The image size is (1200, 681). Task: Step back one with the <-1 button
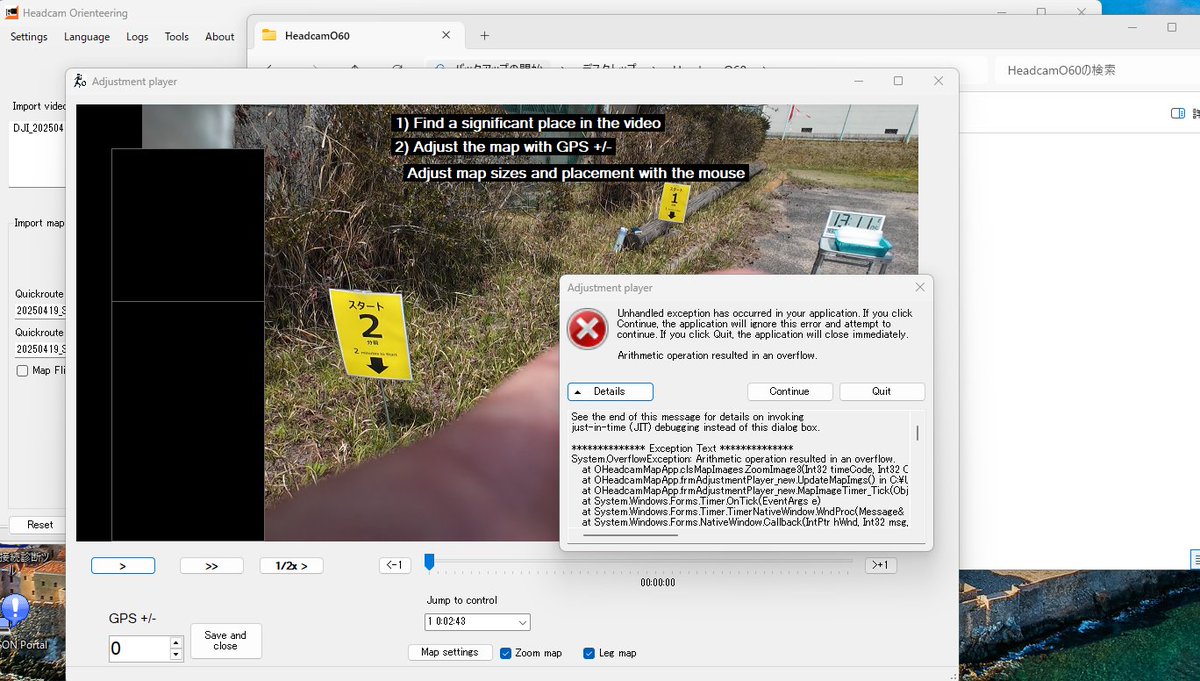[x=396, y=565]
